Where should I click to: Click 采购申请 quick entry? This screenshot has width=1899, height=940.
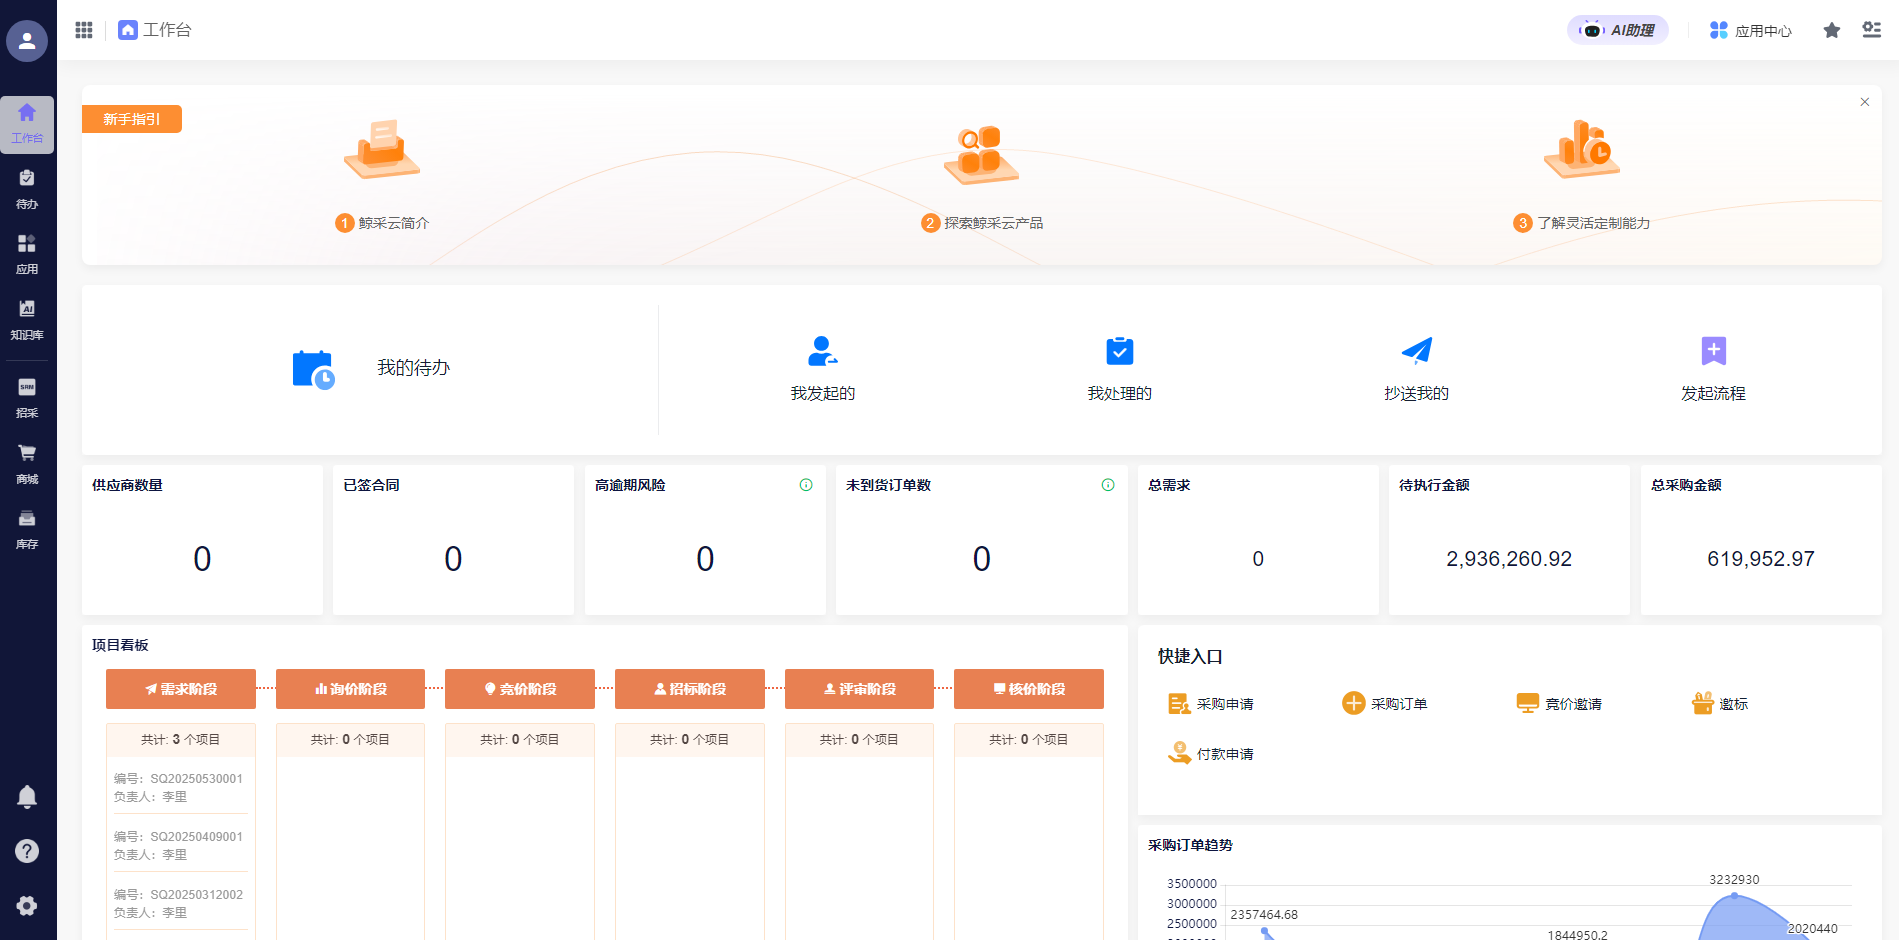1211,704
